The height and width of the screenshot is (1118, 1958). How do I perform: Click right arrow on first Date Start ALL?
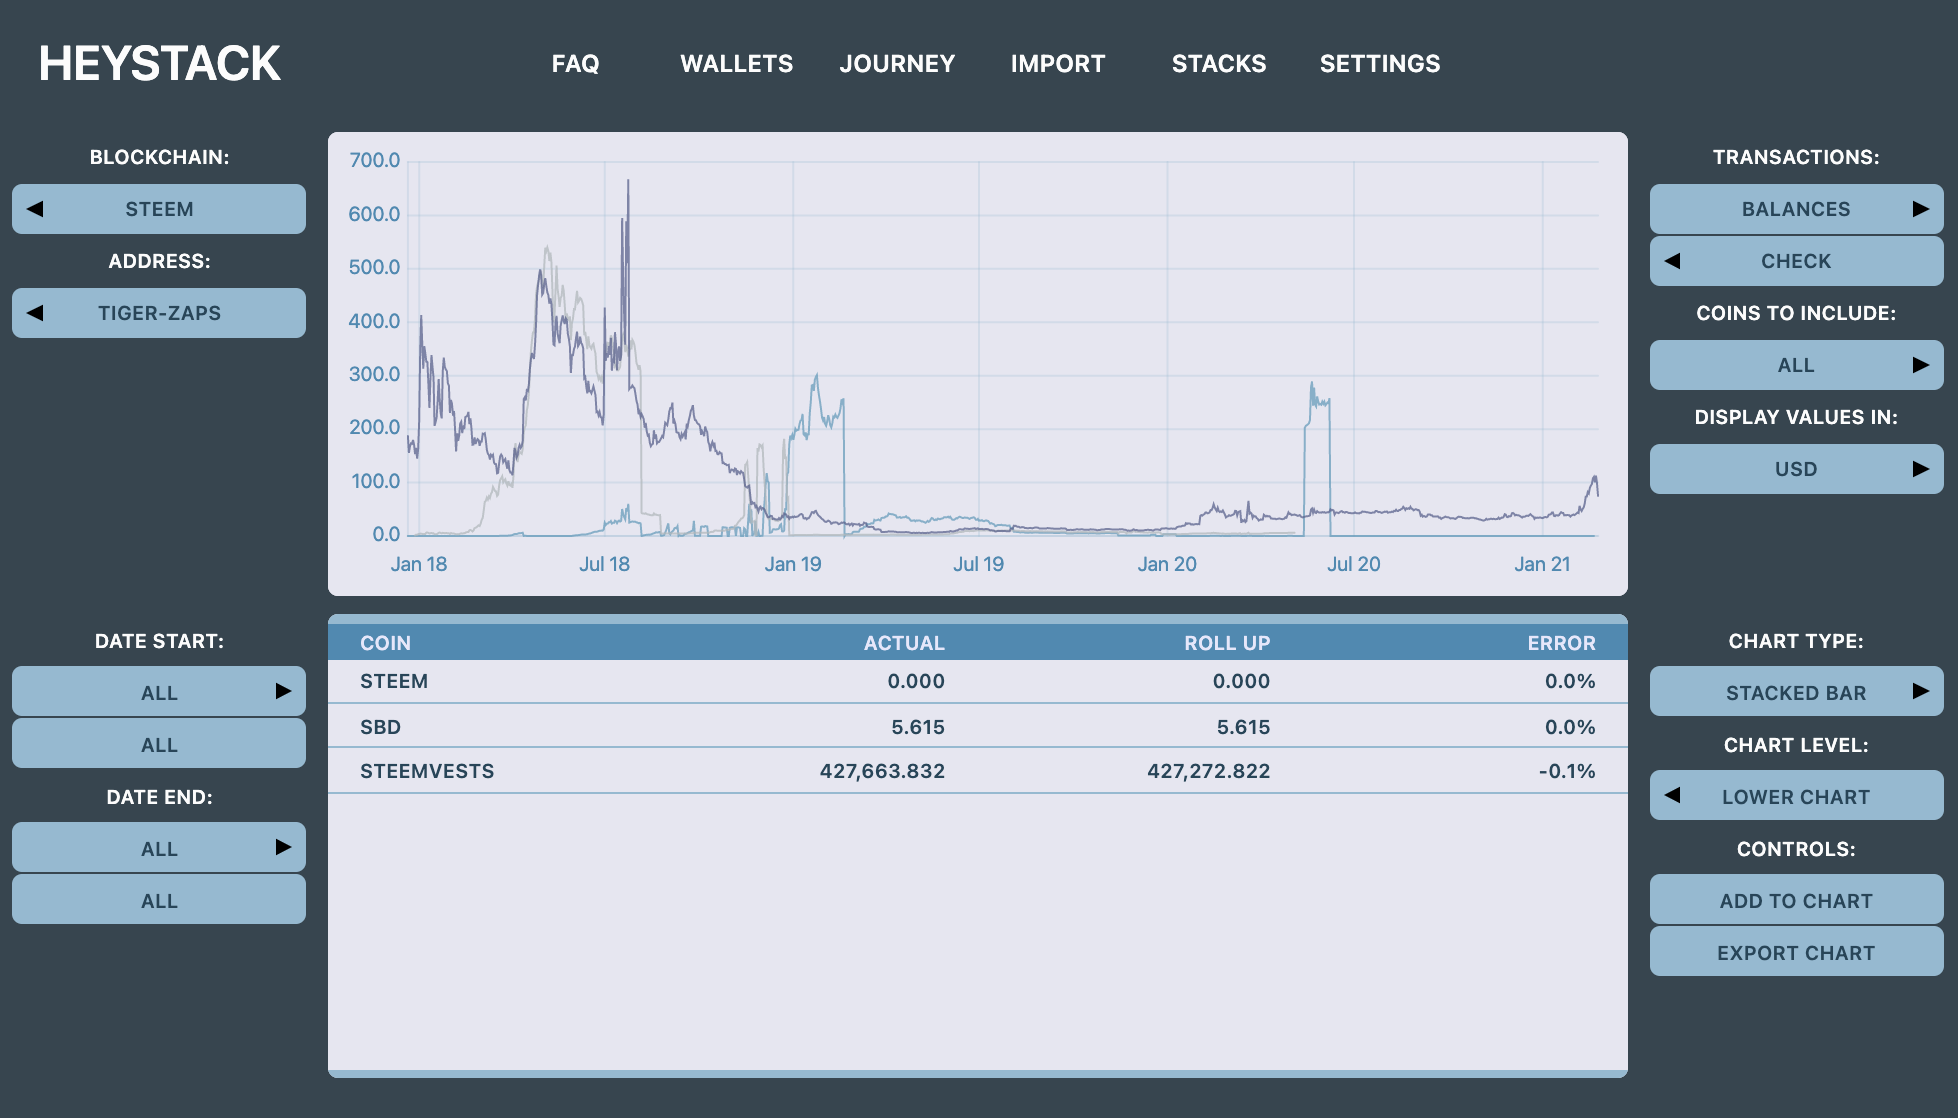[283, 691]
